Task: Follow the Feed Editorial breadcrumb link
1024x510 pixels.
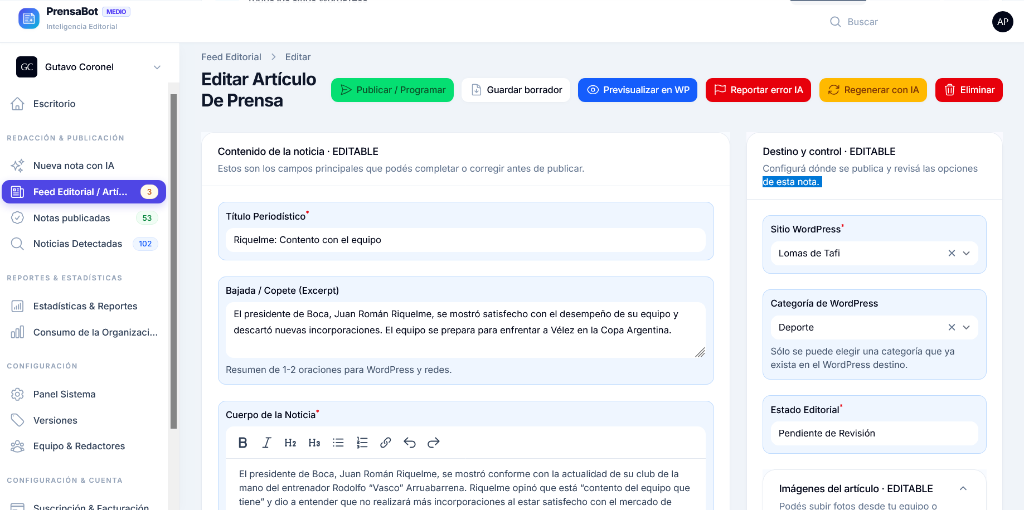Action: click(x=231, y=57)
